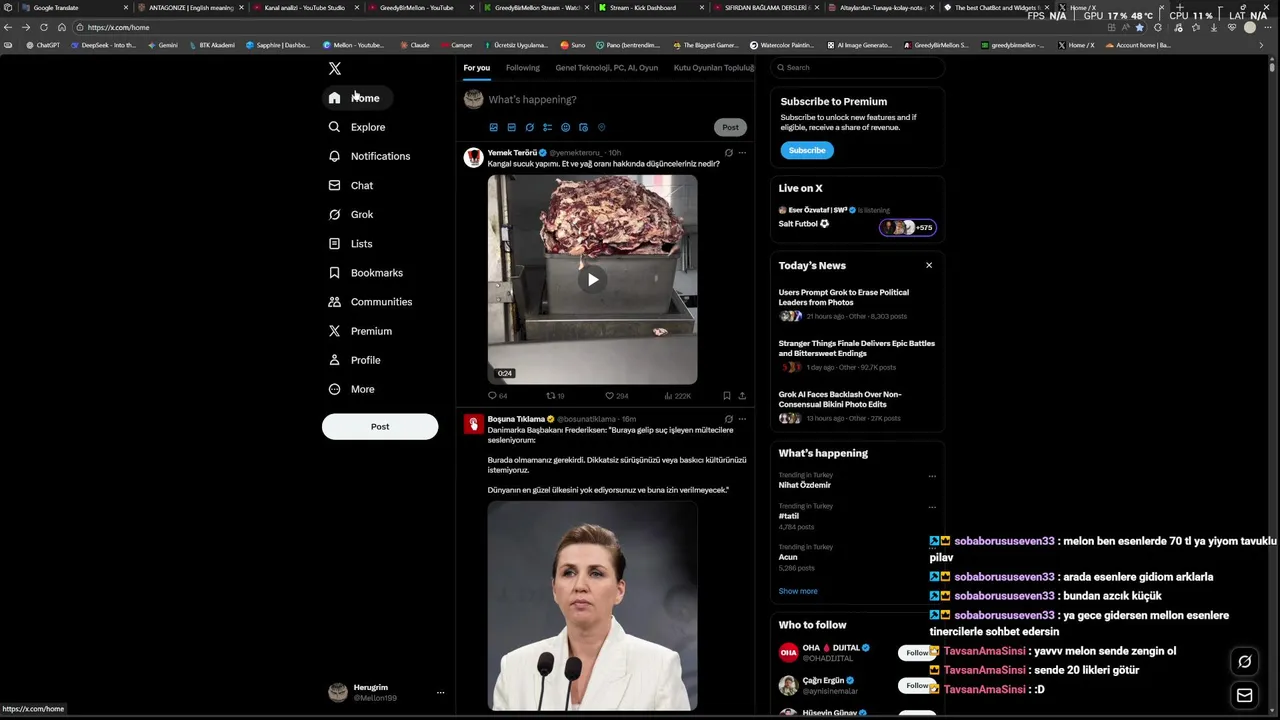Reply to the Yemek Terörü post
Viewport: 1280px width, 720px height.
tap(497, 396)
